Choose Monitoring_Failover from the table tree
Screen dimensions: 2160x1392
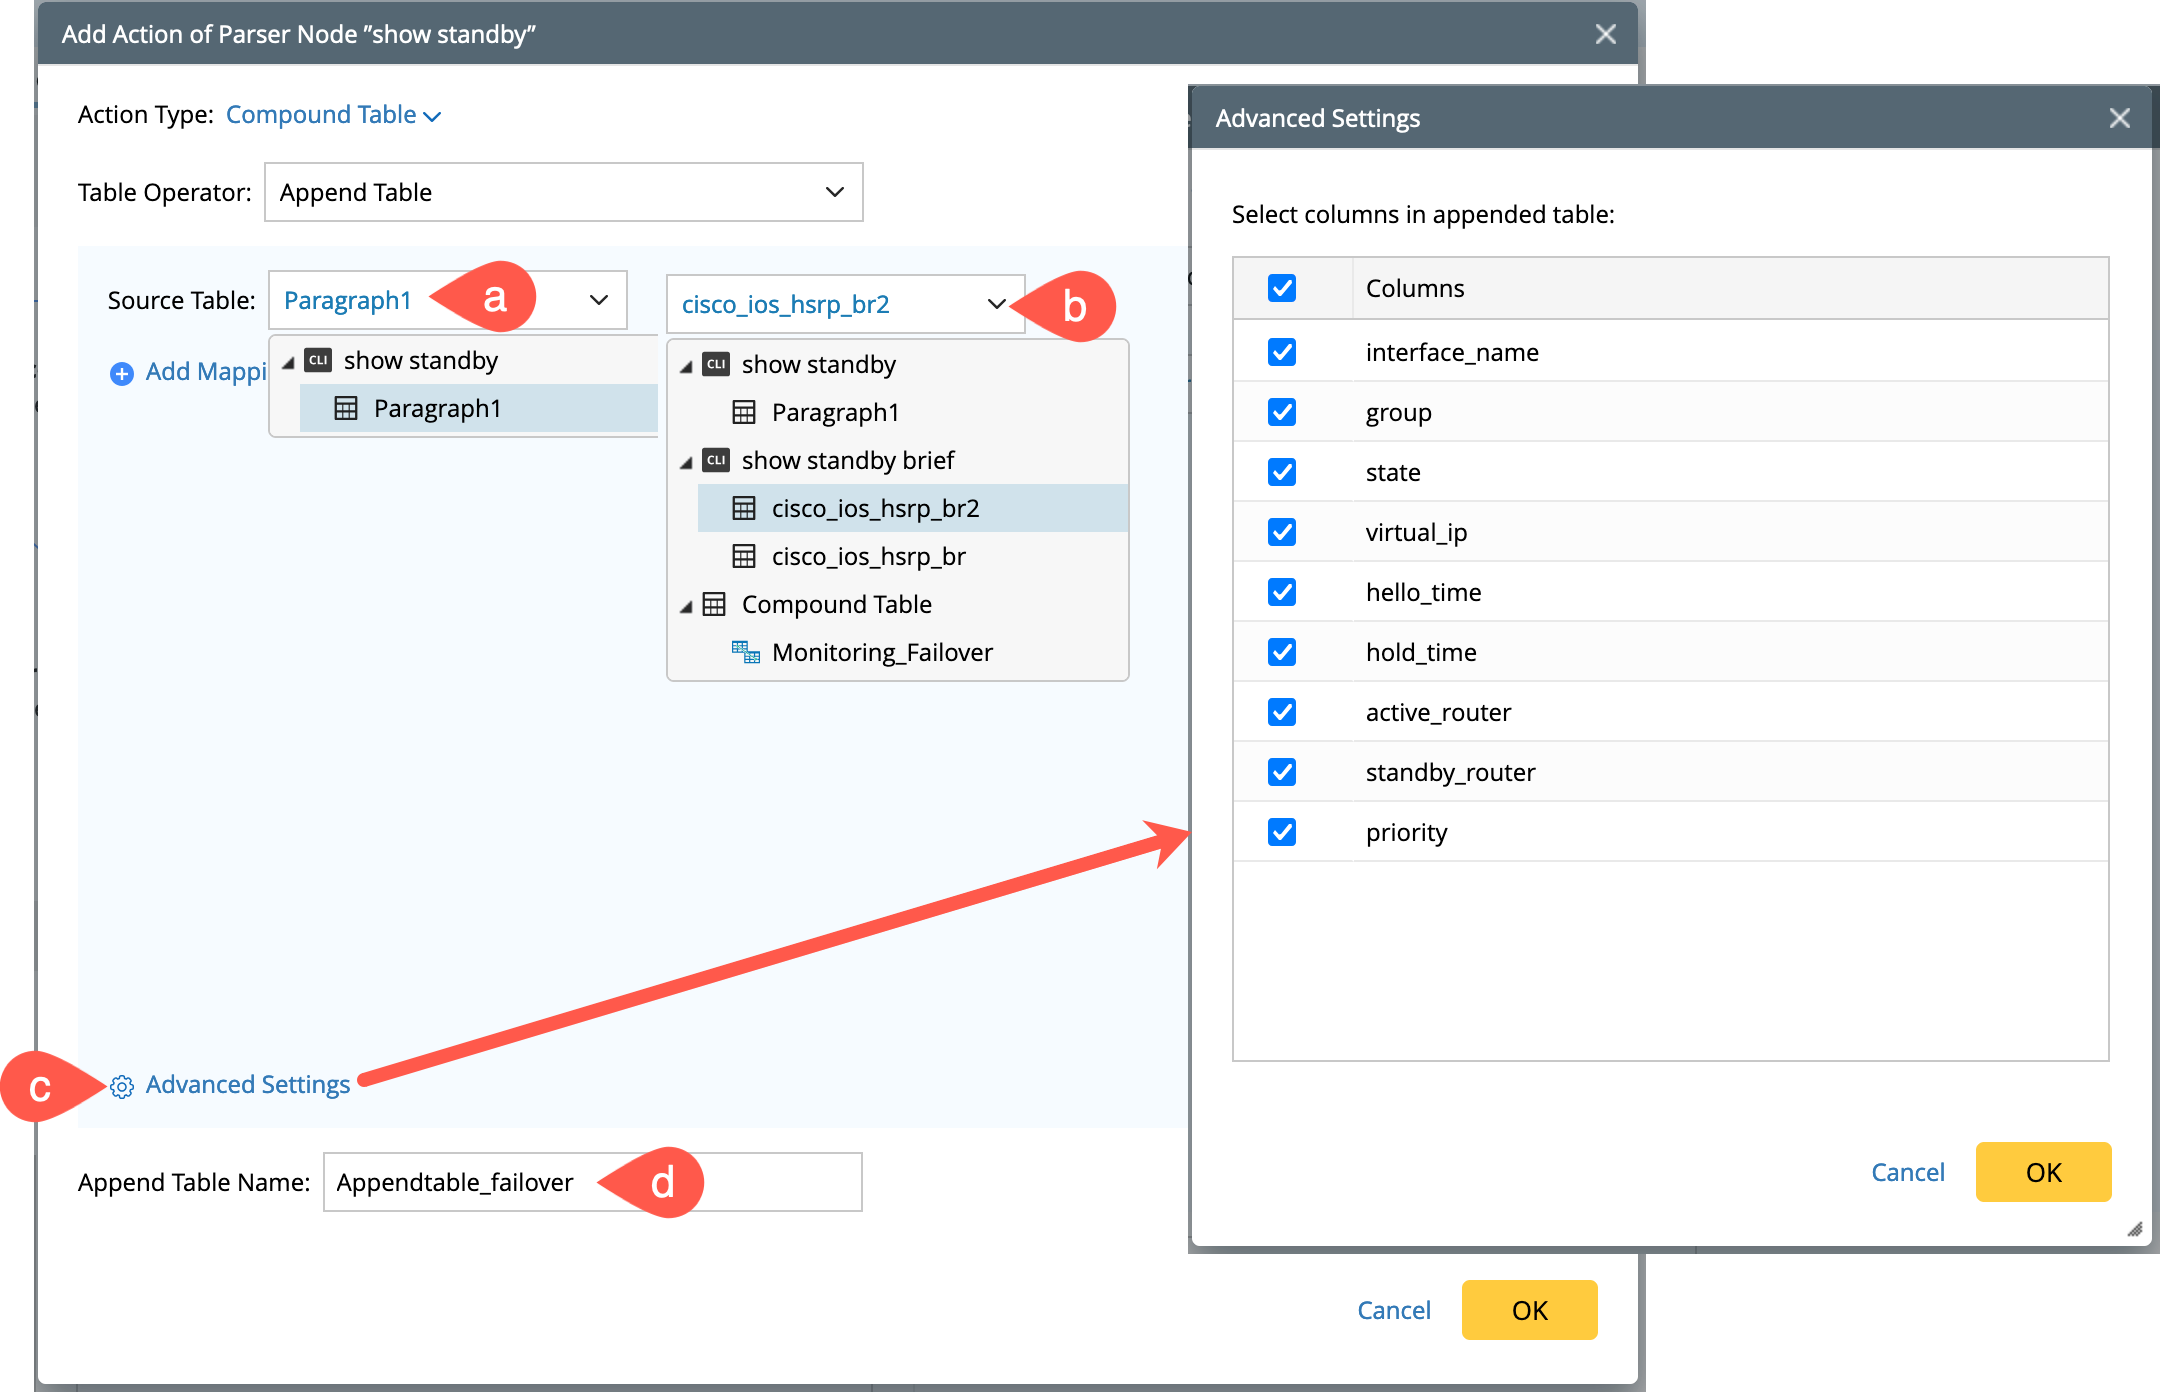point(882,653)
